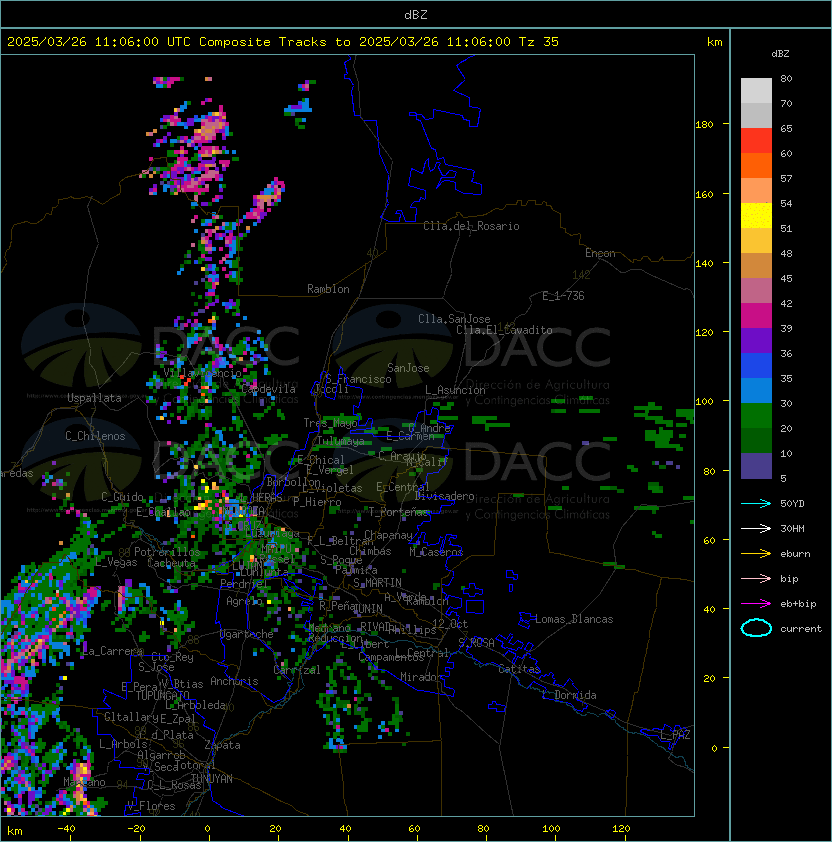The width and height of the screenshot is (832, 842).
Task: Click the 'dBZ' title at top
Action: (416, 14)
